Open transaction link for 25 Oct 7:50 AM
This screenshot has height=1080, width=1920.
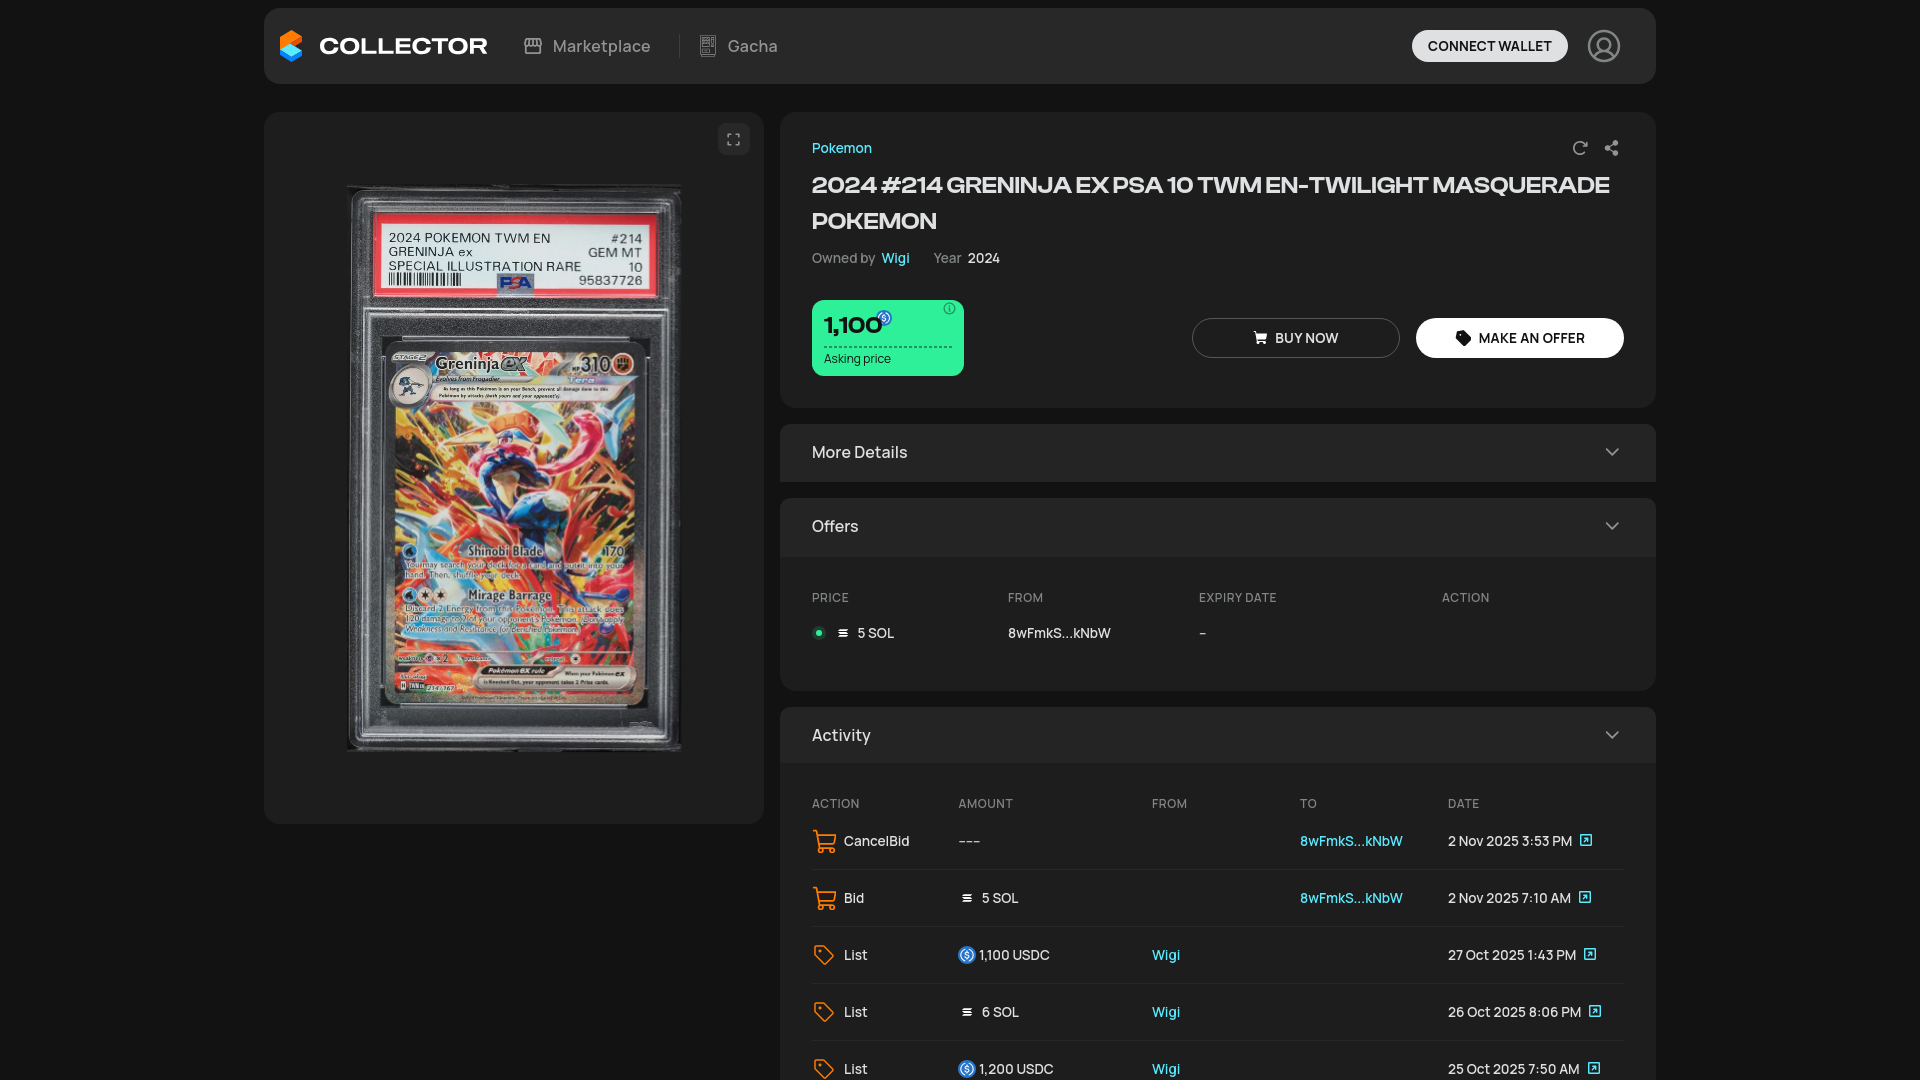point(1594,1068)
